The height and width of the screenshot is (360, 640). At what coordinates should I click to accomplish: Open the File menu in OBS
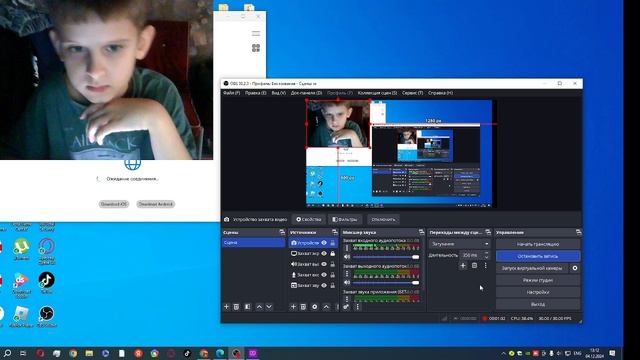point(231,93)
